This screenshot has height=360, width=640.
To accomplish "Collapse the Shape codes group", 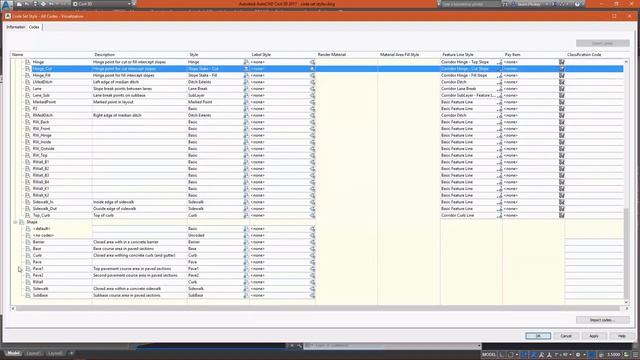I will click(15, 222).
